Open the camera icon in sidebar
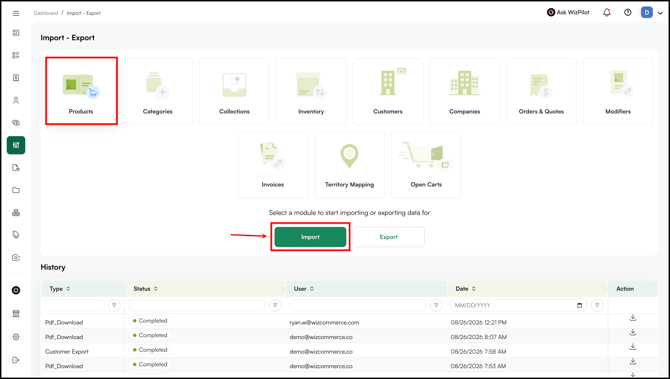 click(16, 258)
